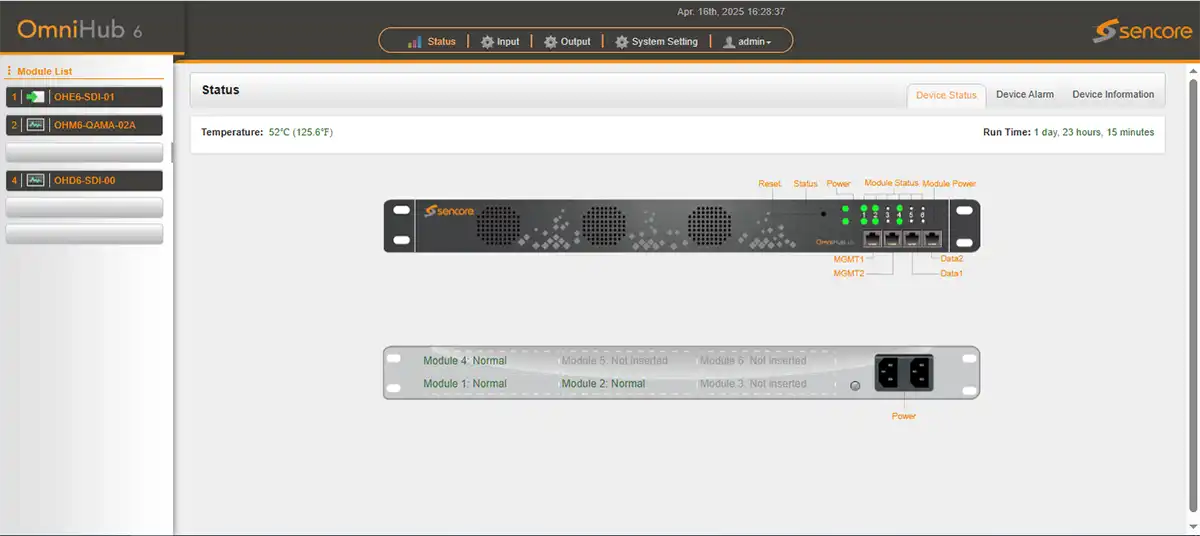The height and width of the screenshot is (536, 1200).
Task: Click the Module Status label
Action: coord(891,183)
